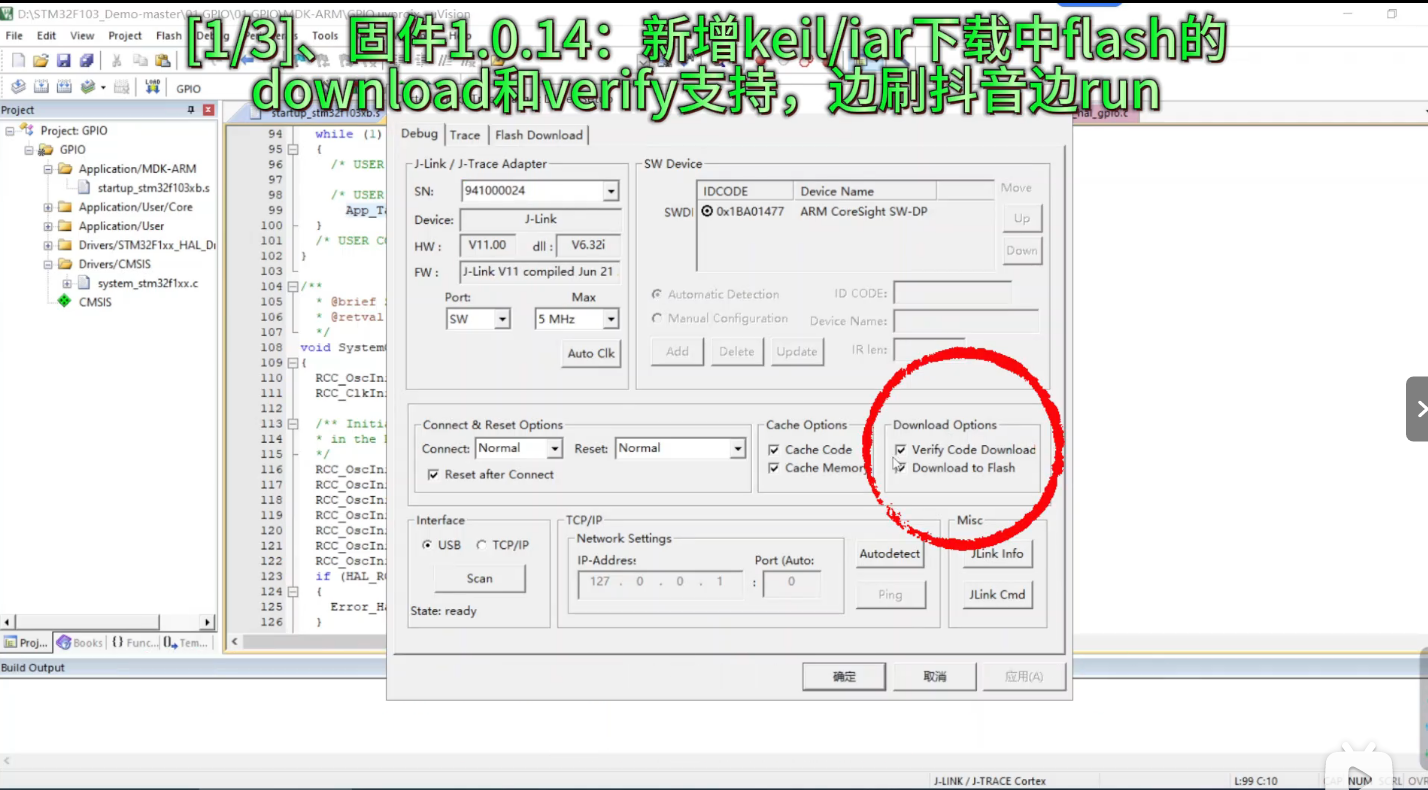Click the Open file toolbar icon
This screenshot has height=790, width=1428.
[41, 61]
